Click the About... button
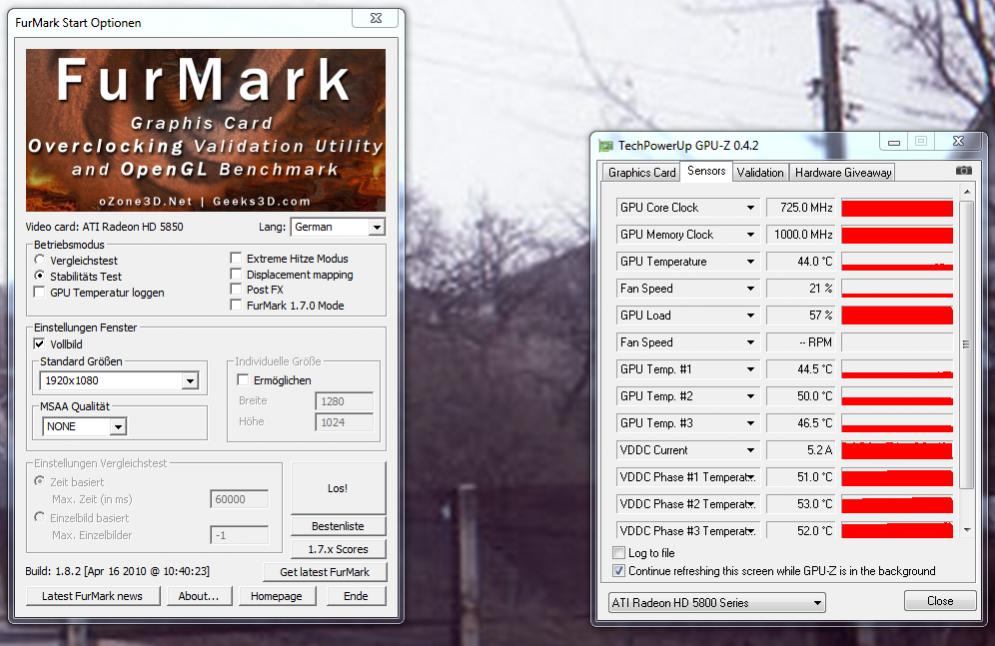 (x=199, y=596)
